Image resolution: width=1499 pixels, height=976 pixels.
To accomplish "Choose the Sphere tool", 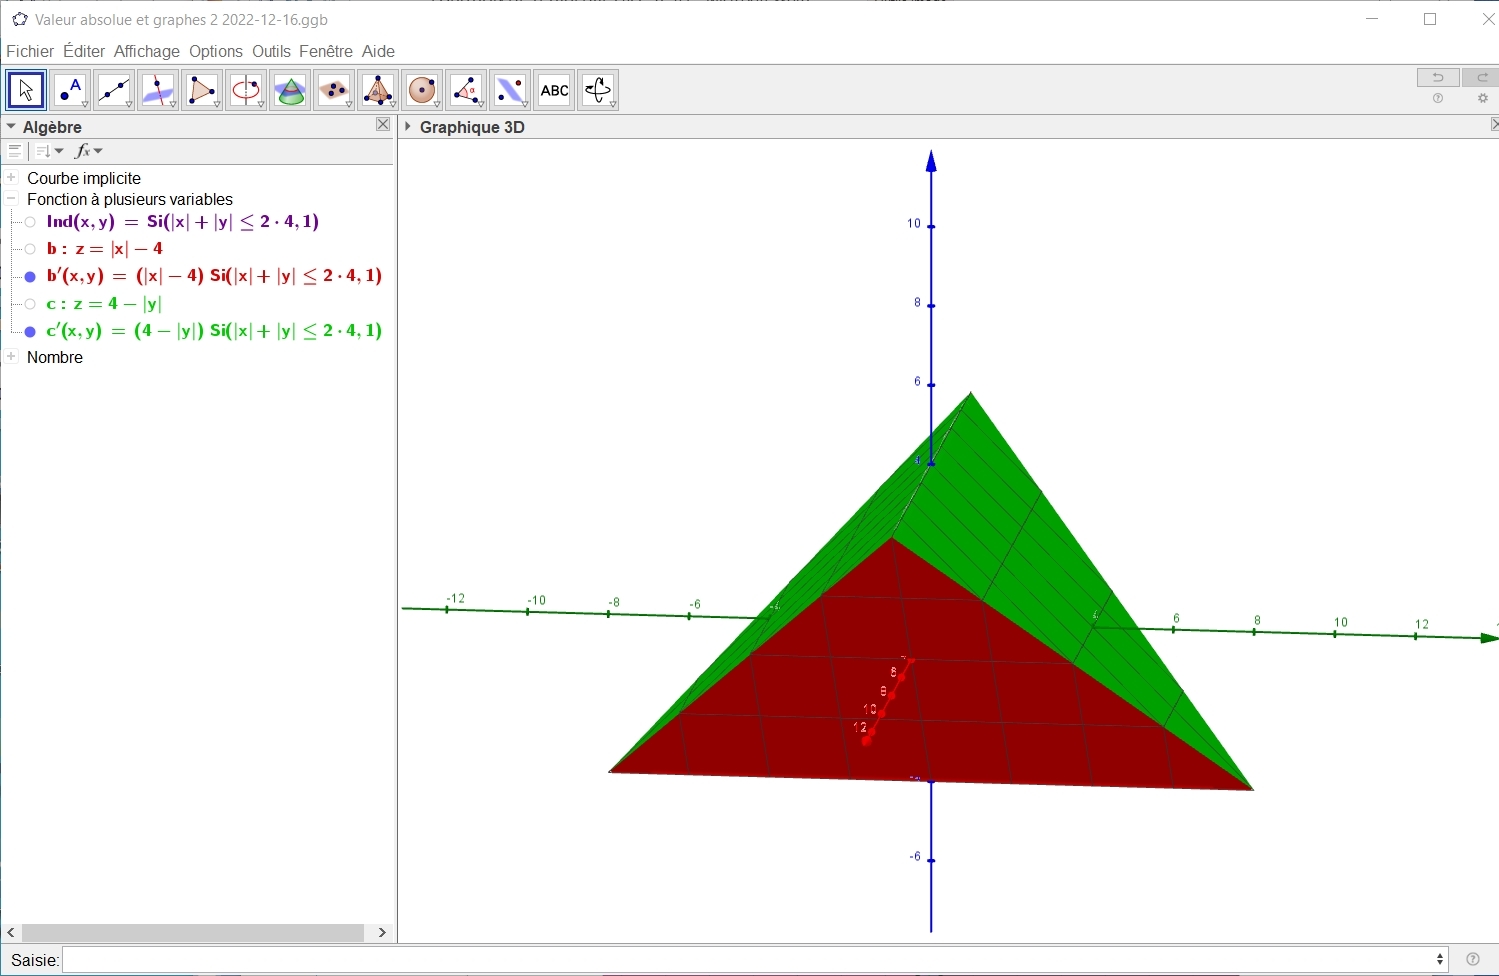I will point(422,90).
